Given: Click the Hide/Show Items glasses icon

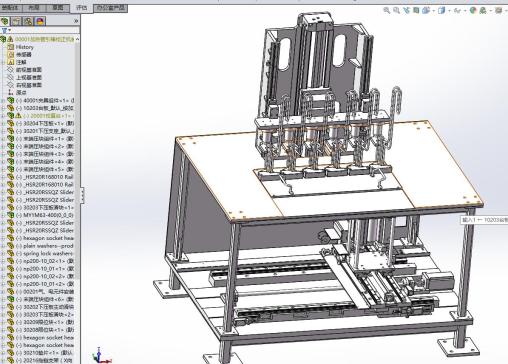Looking at the screenshot, I should [x=458, y=11].
